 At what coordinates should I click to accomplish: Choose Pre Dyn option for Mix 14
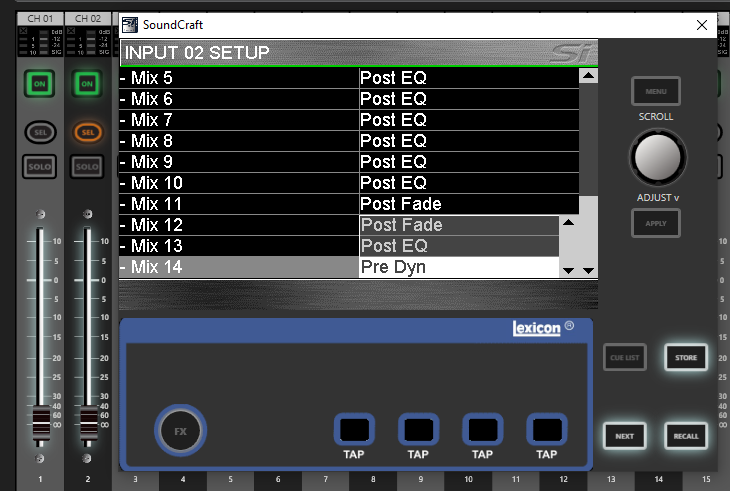[459, 267]
